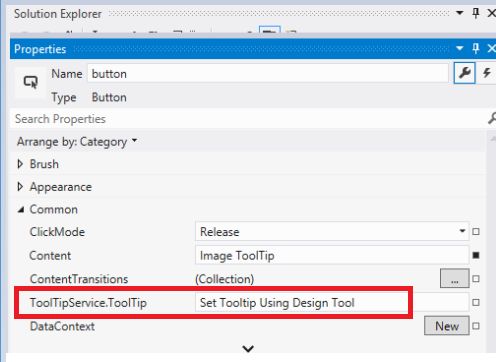Screen dimensions: 496x362
Task: Click the search magnifier icon
Action: pos(492,118)
